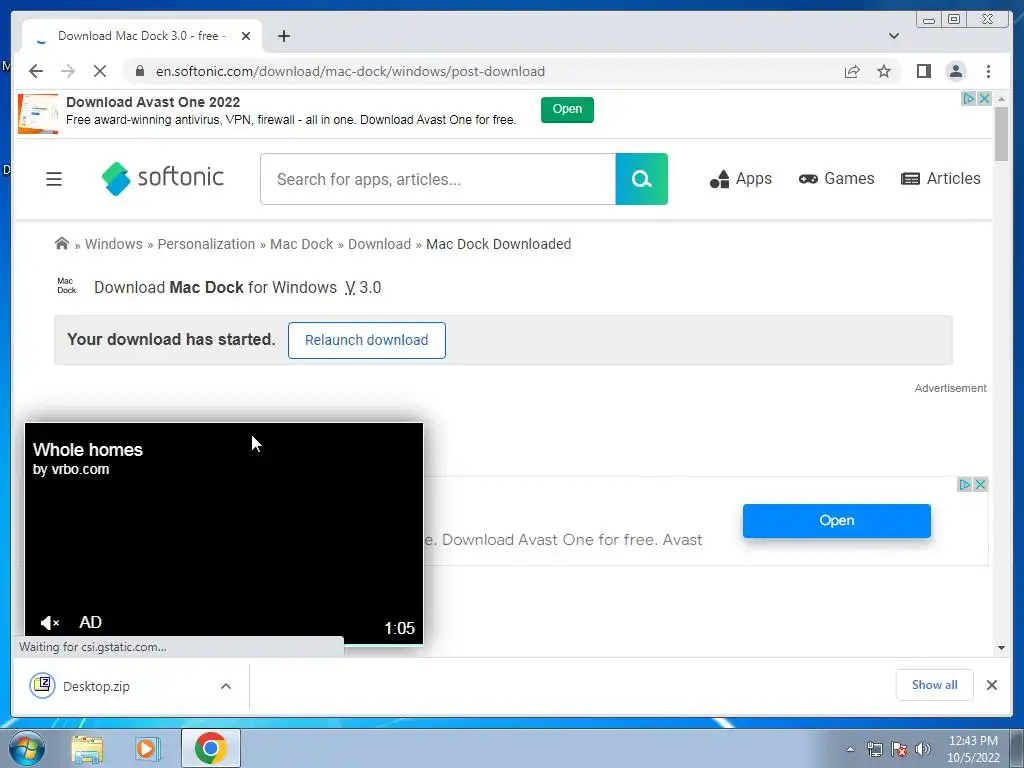Click the page scrollbar up arrow
1024x768 pixels.
1001,99
